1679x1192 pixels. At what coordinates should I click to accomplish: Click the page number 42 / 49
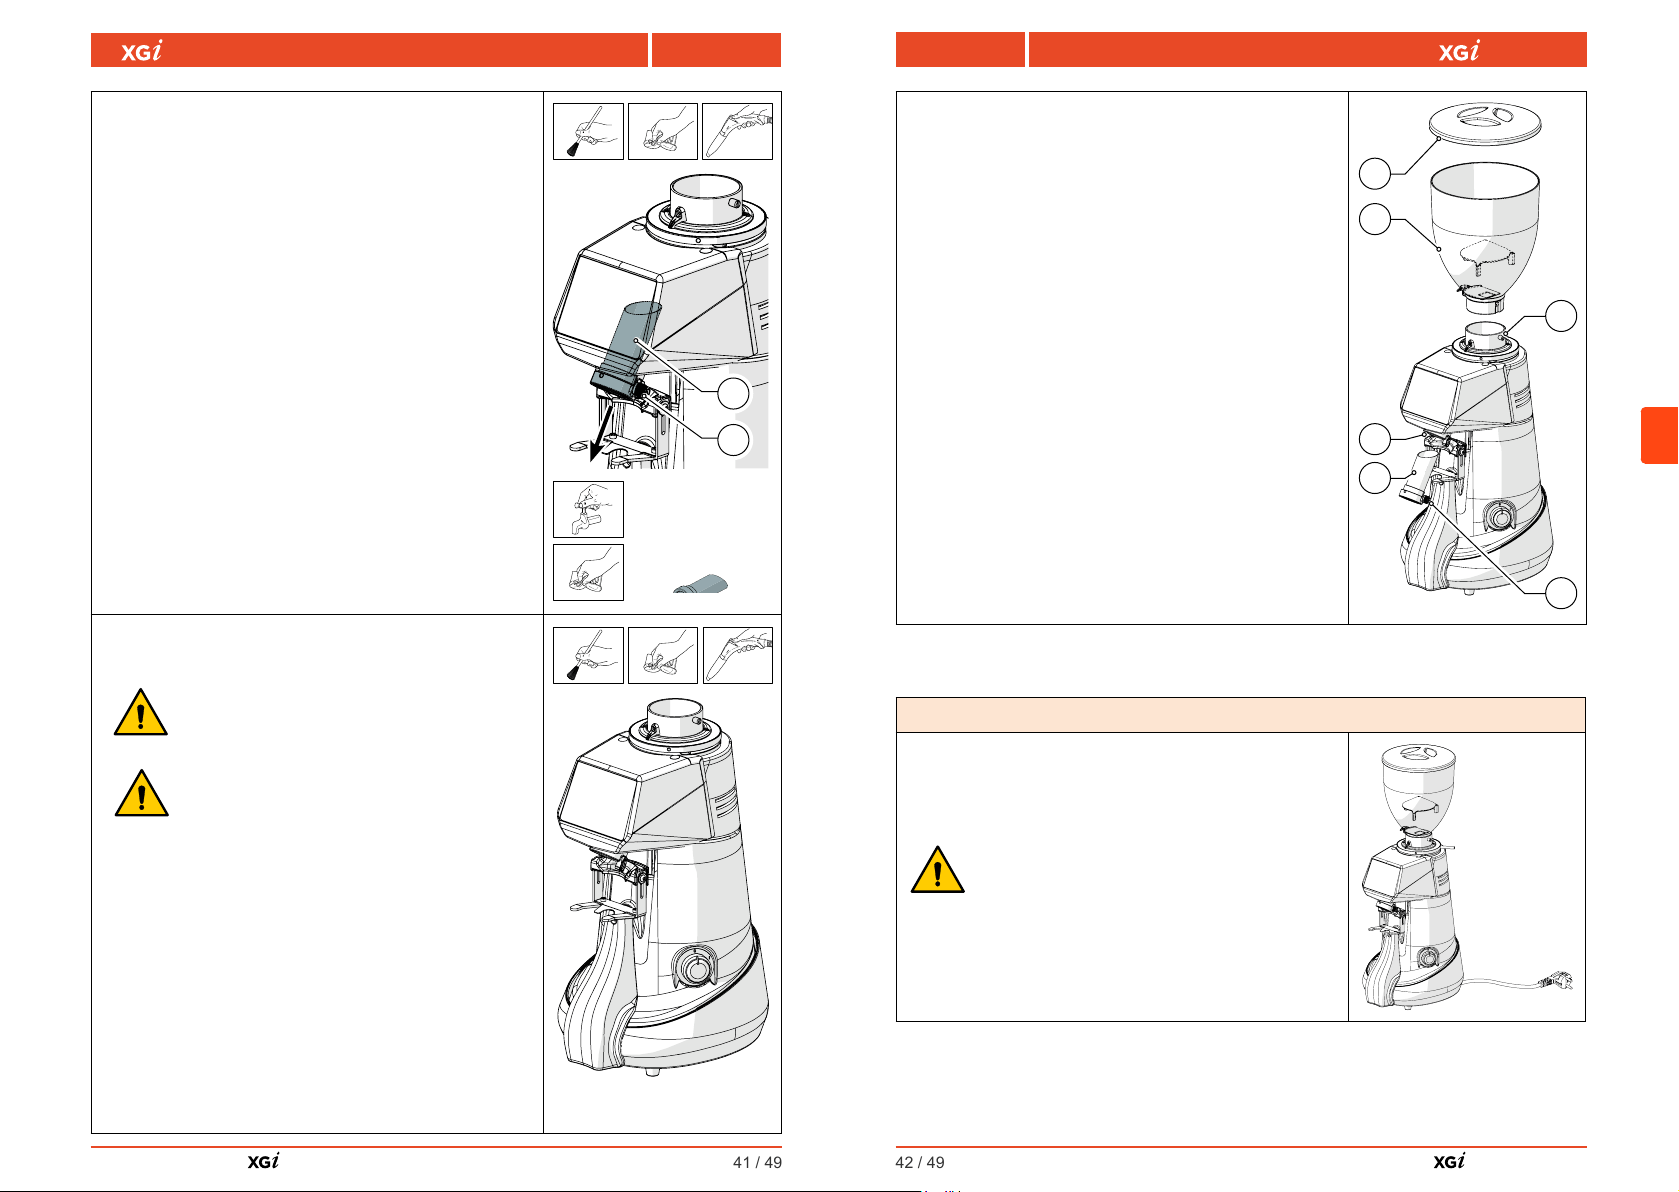click(920, 1162)
